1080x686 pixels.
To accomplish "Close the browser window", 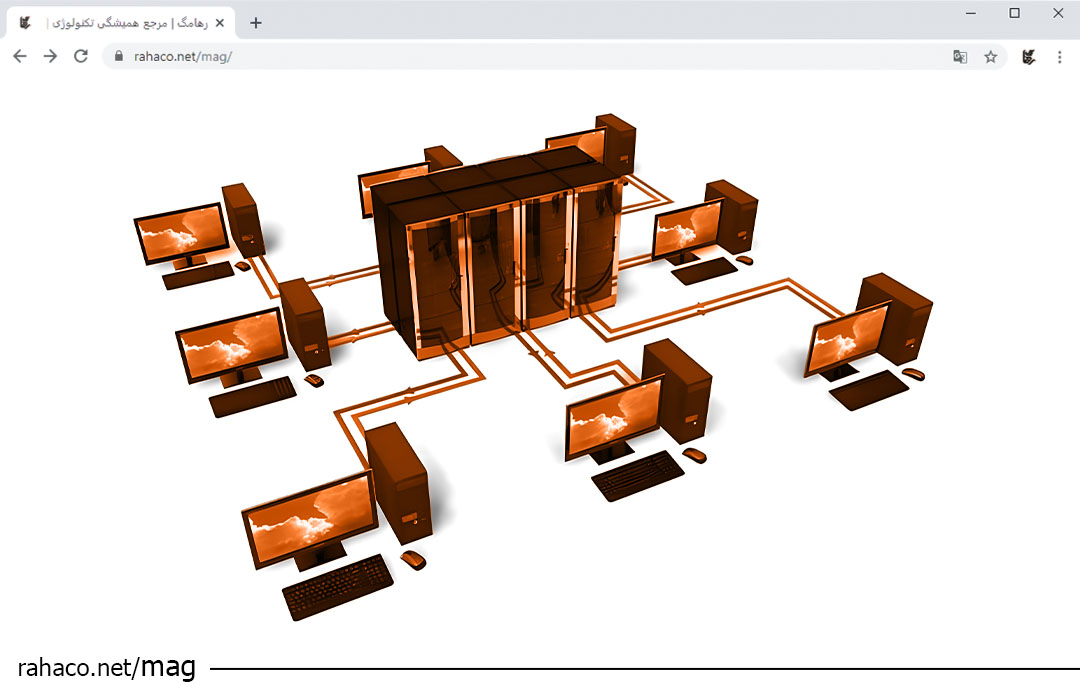I will click(x=1058, y=13).
